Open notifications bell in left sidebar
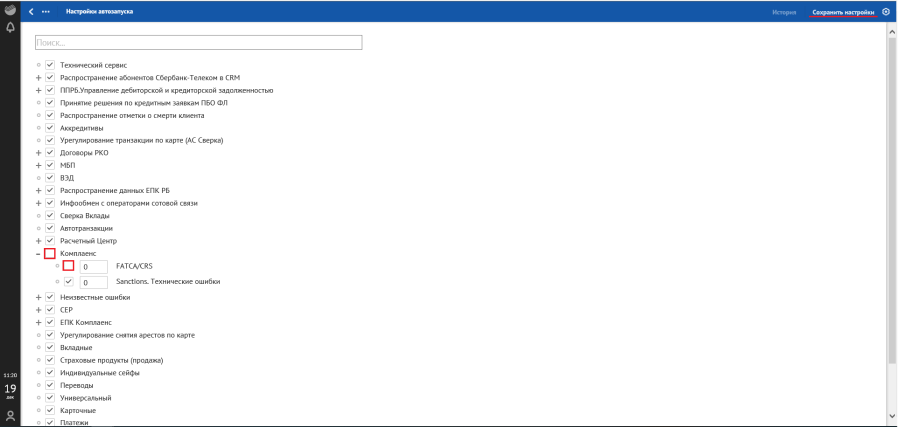The width and height of the screenshot is (900, 427). tap(10, 27)
